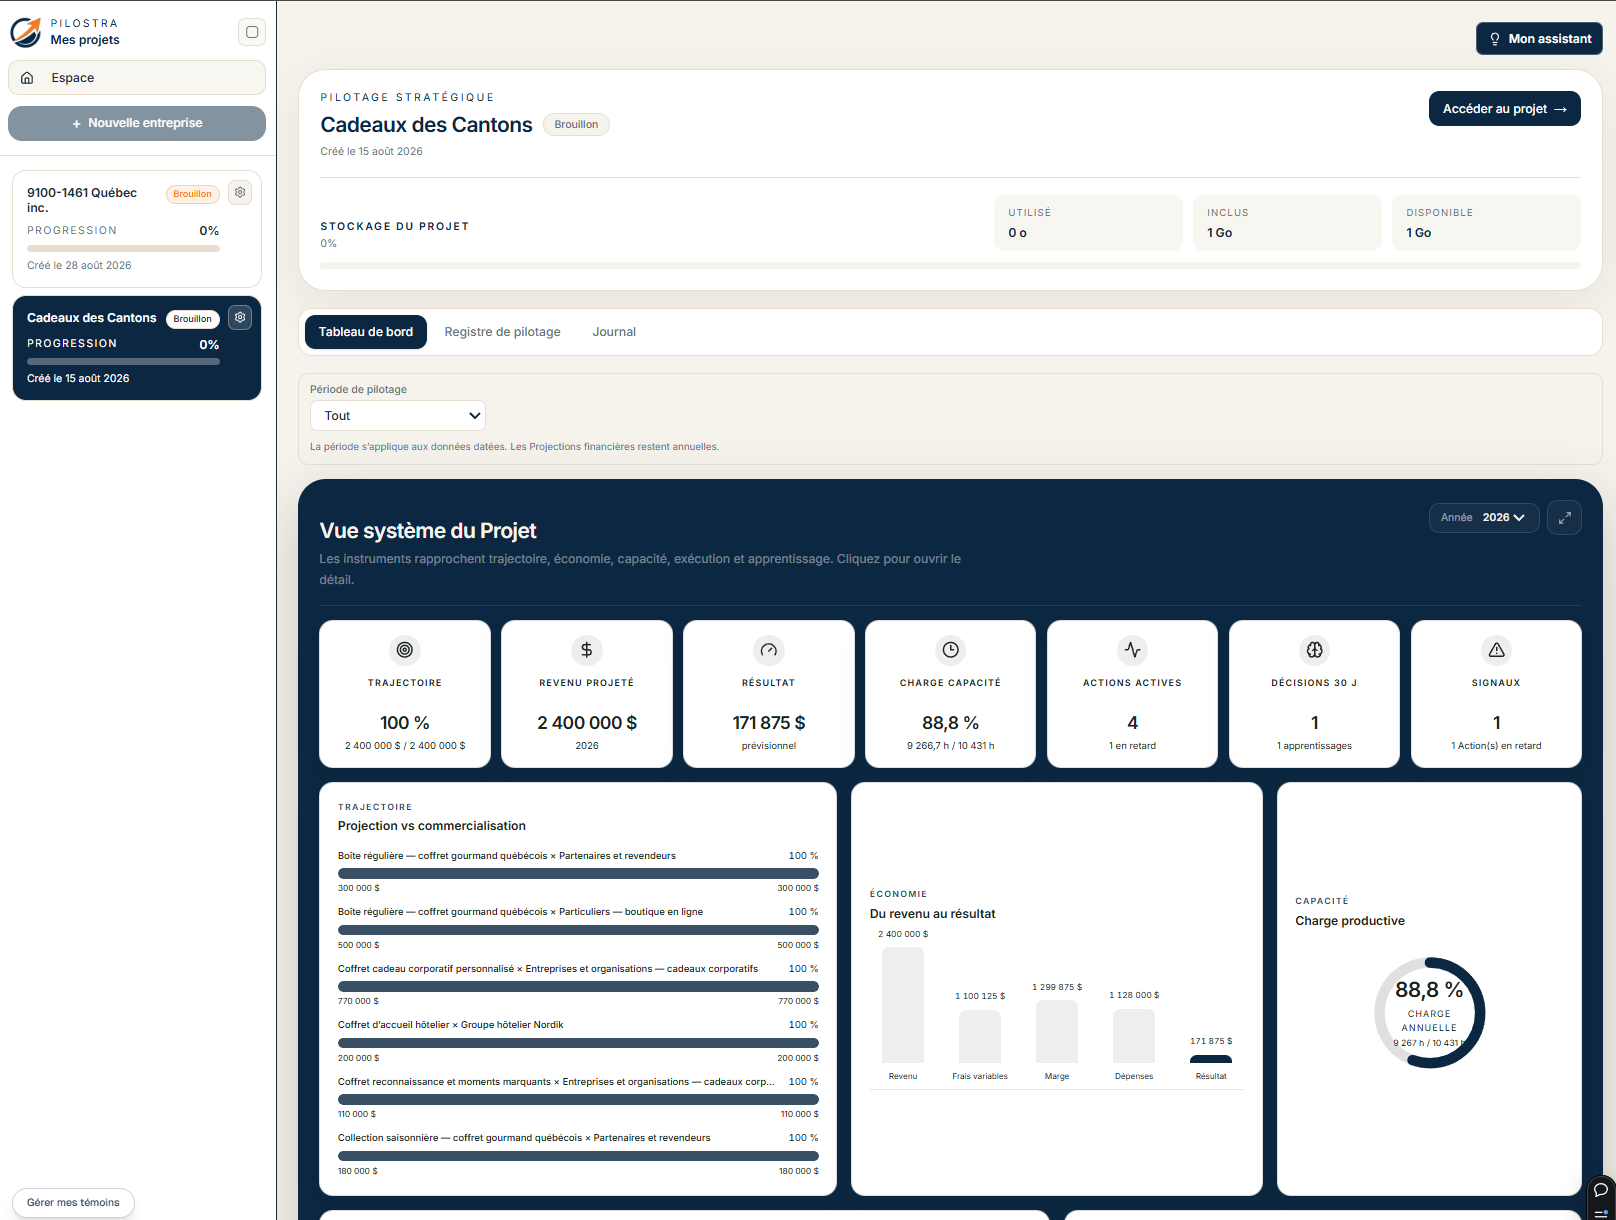Open the Revenu projeté 2 400 000 $ card
Viewport: 1616px width, 1220px height.
coord(587,694)
